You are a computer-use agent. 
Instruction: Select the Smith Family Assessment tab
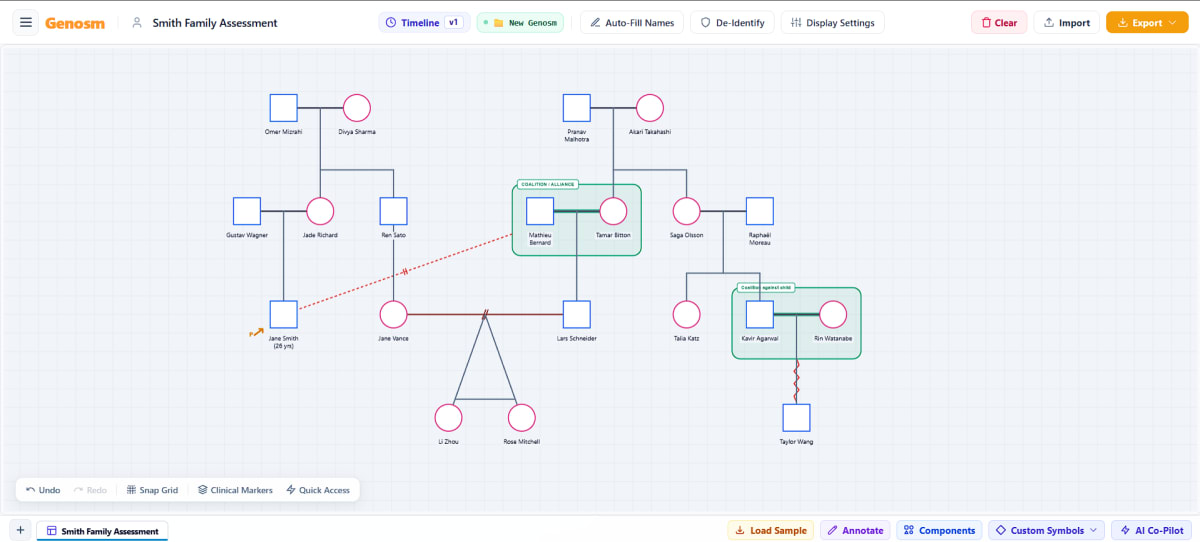pos(102,531)
